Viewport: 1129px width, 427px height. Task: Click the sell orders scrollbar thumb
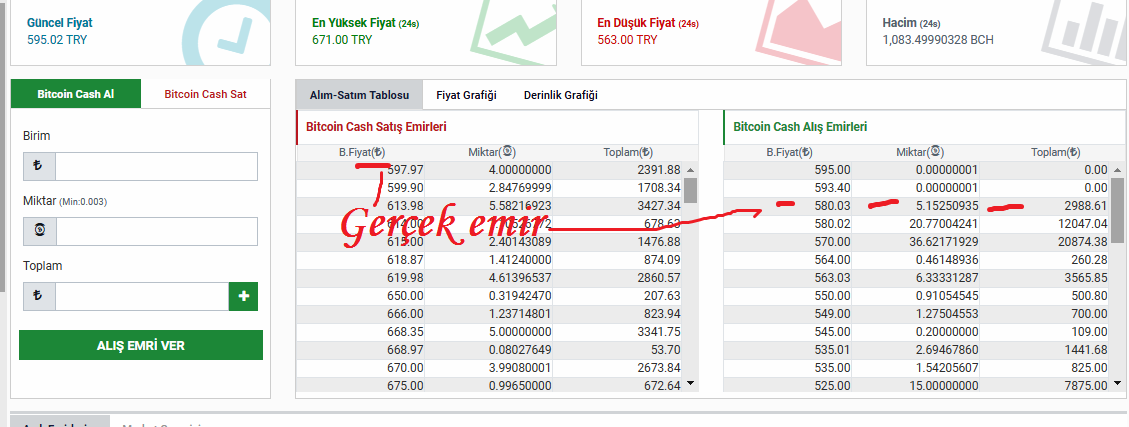click(691, 190)
